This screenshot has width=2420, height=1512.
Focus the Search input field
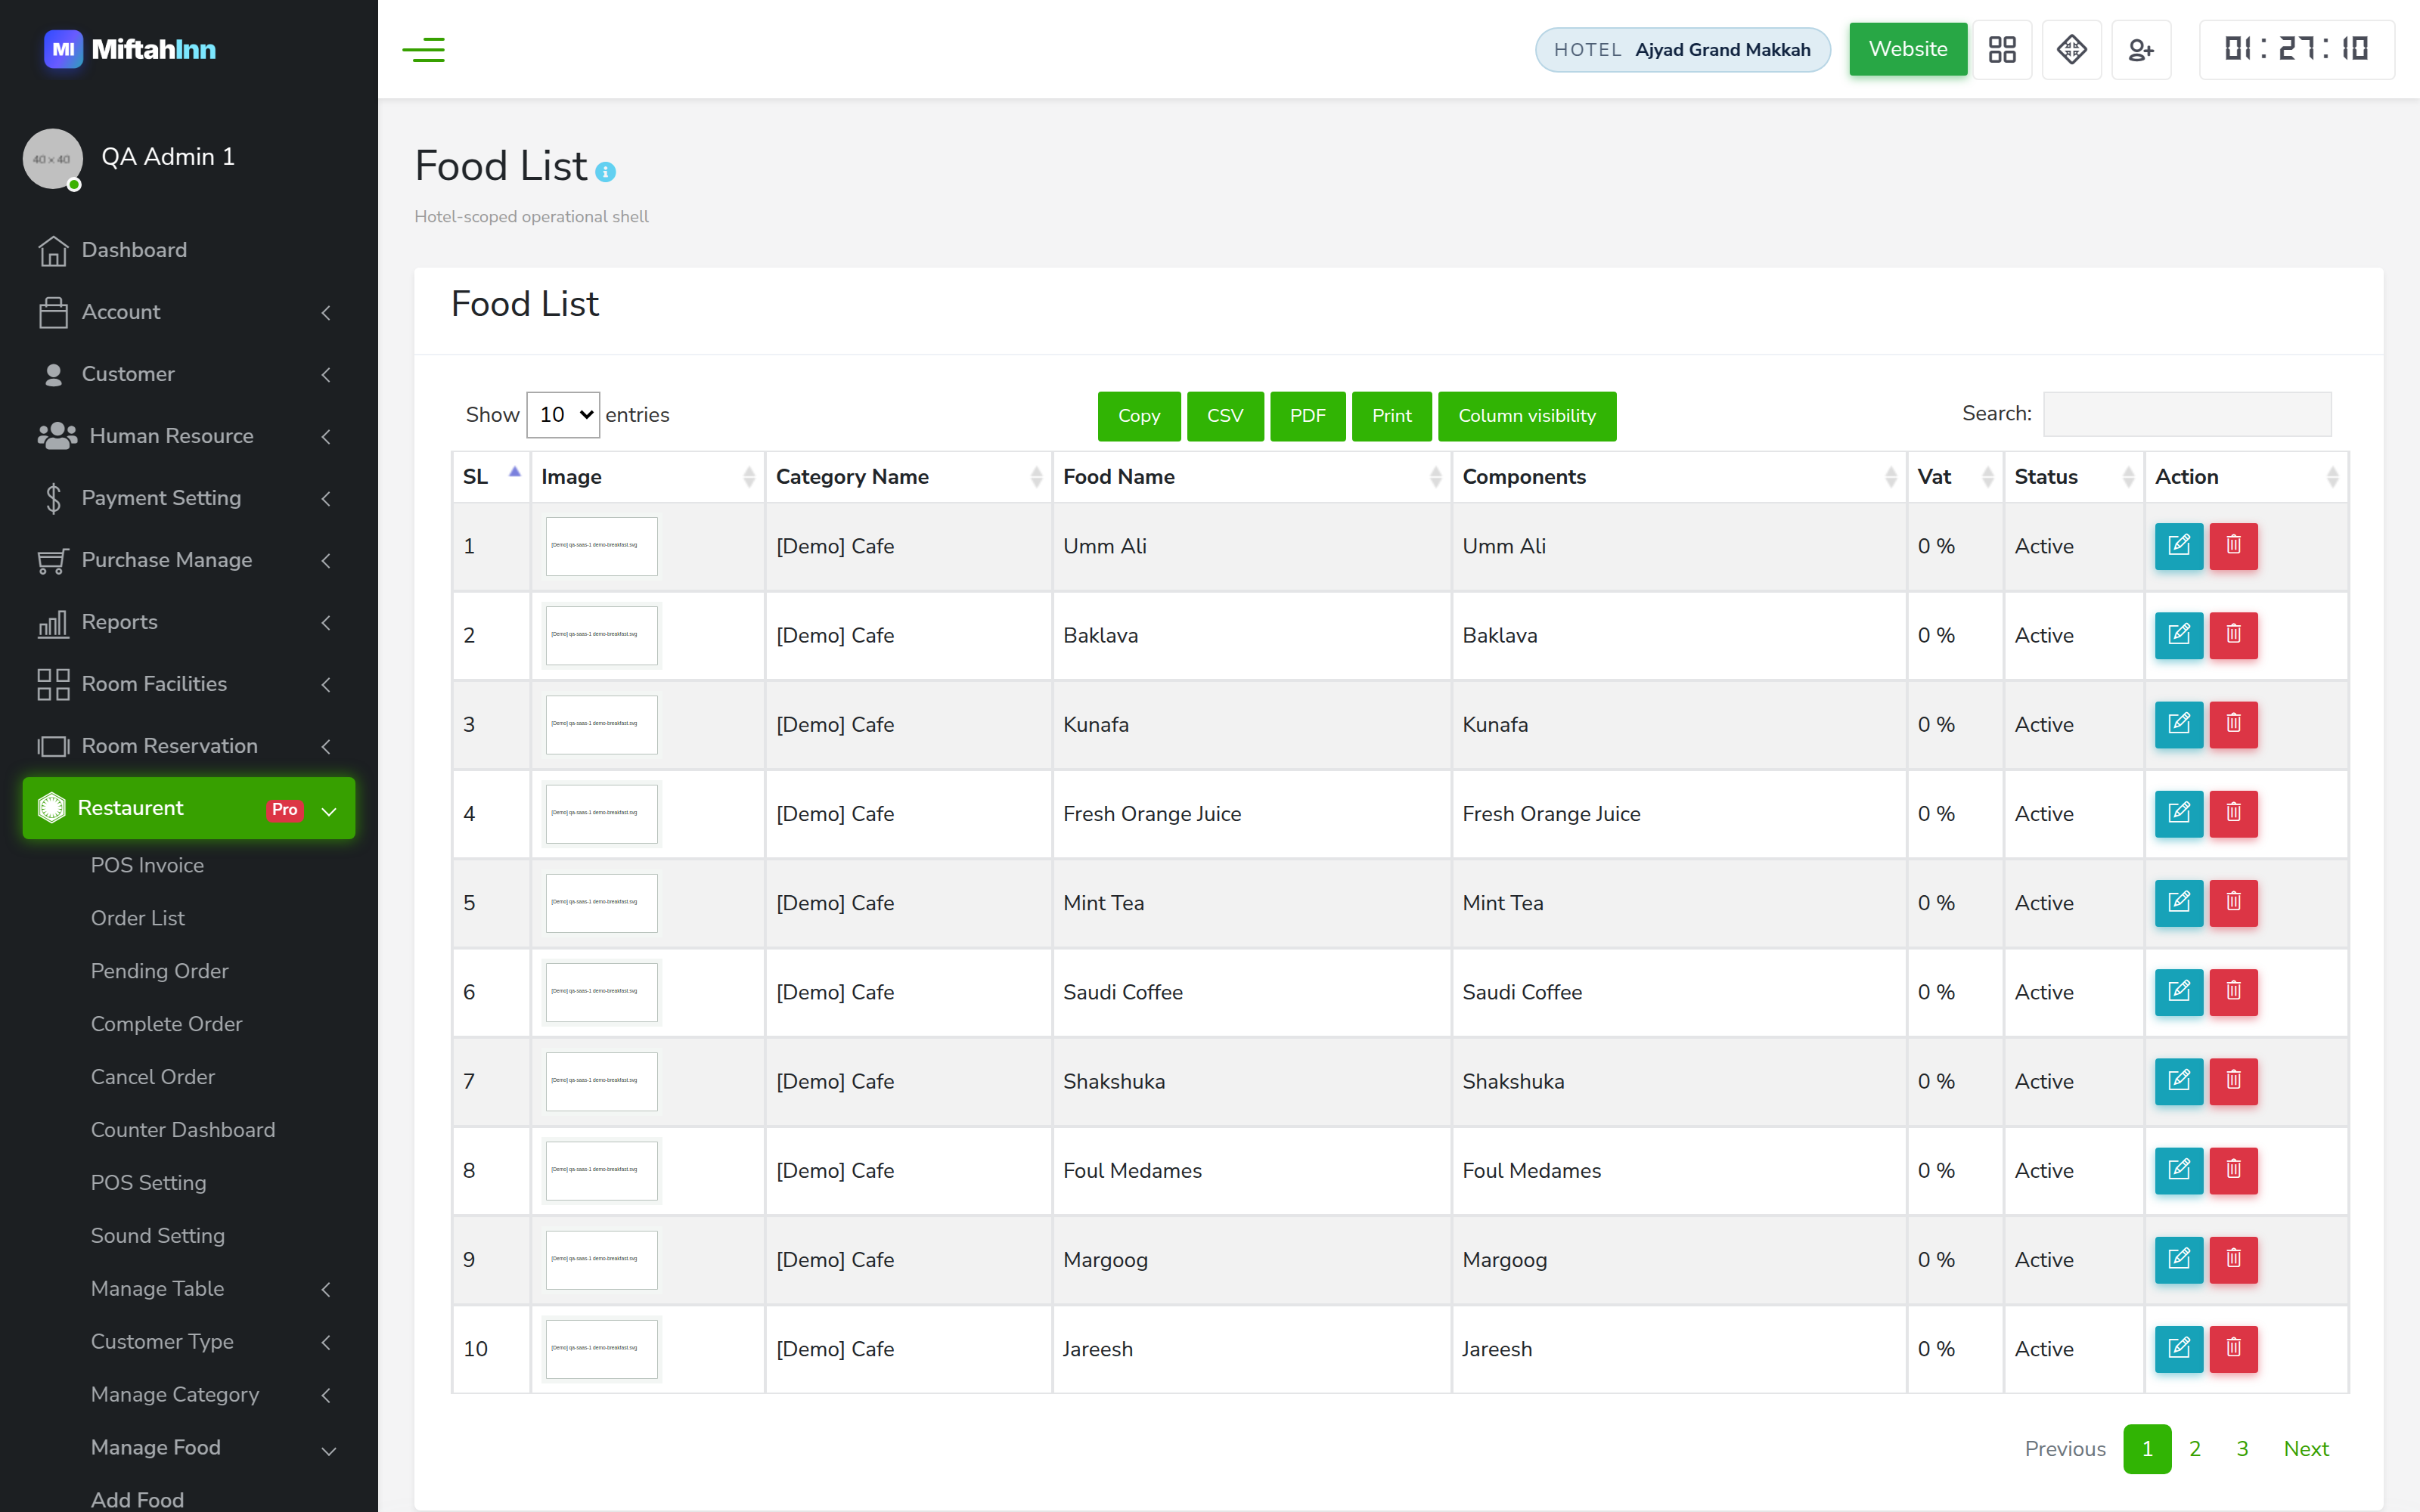pos(2187,414)
